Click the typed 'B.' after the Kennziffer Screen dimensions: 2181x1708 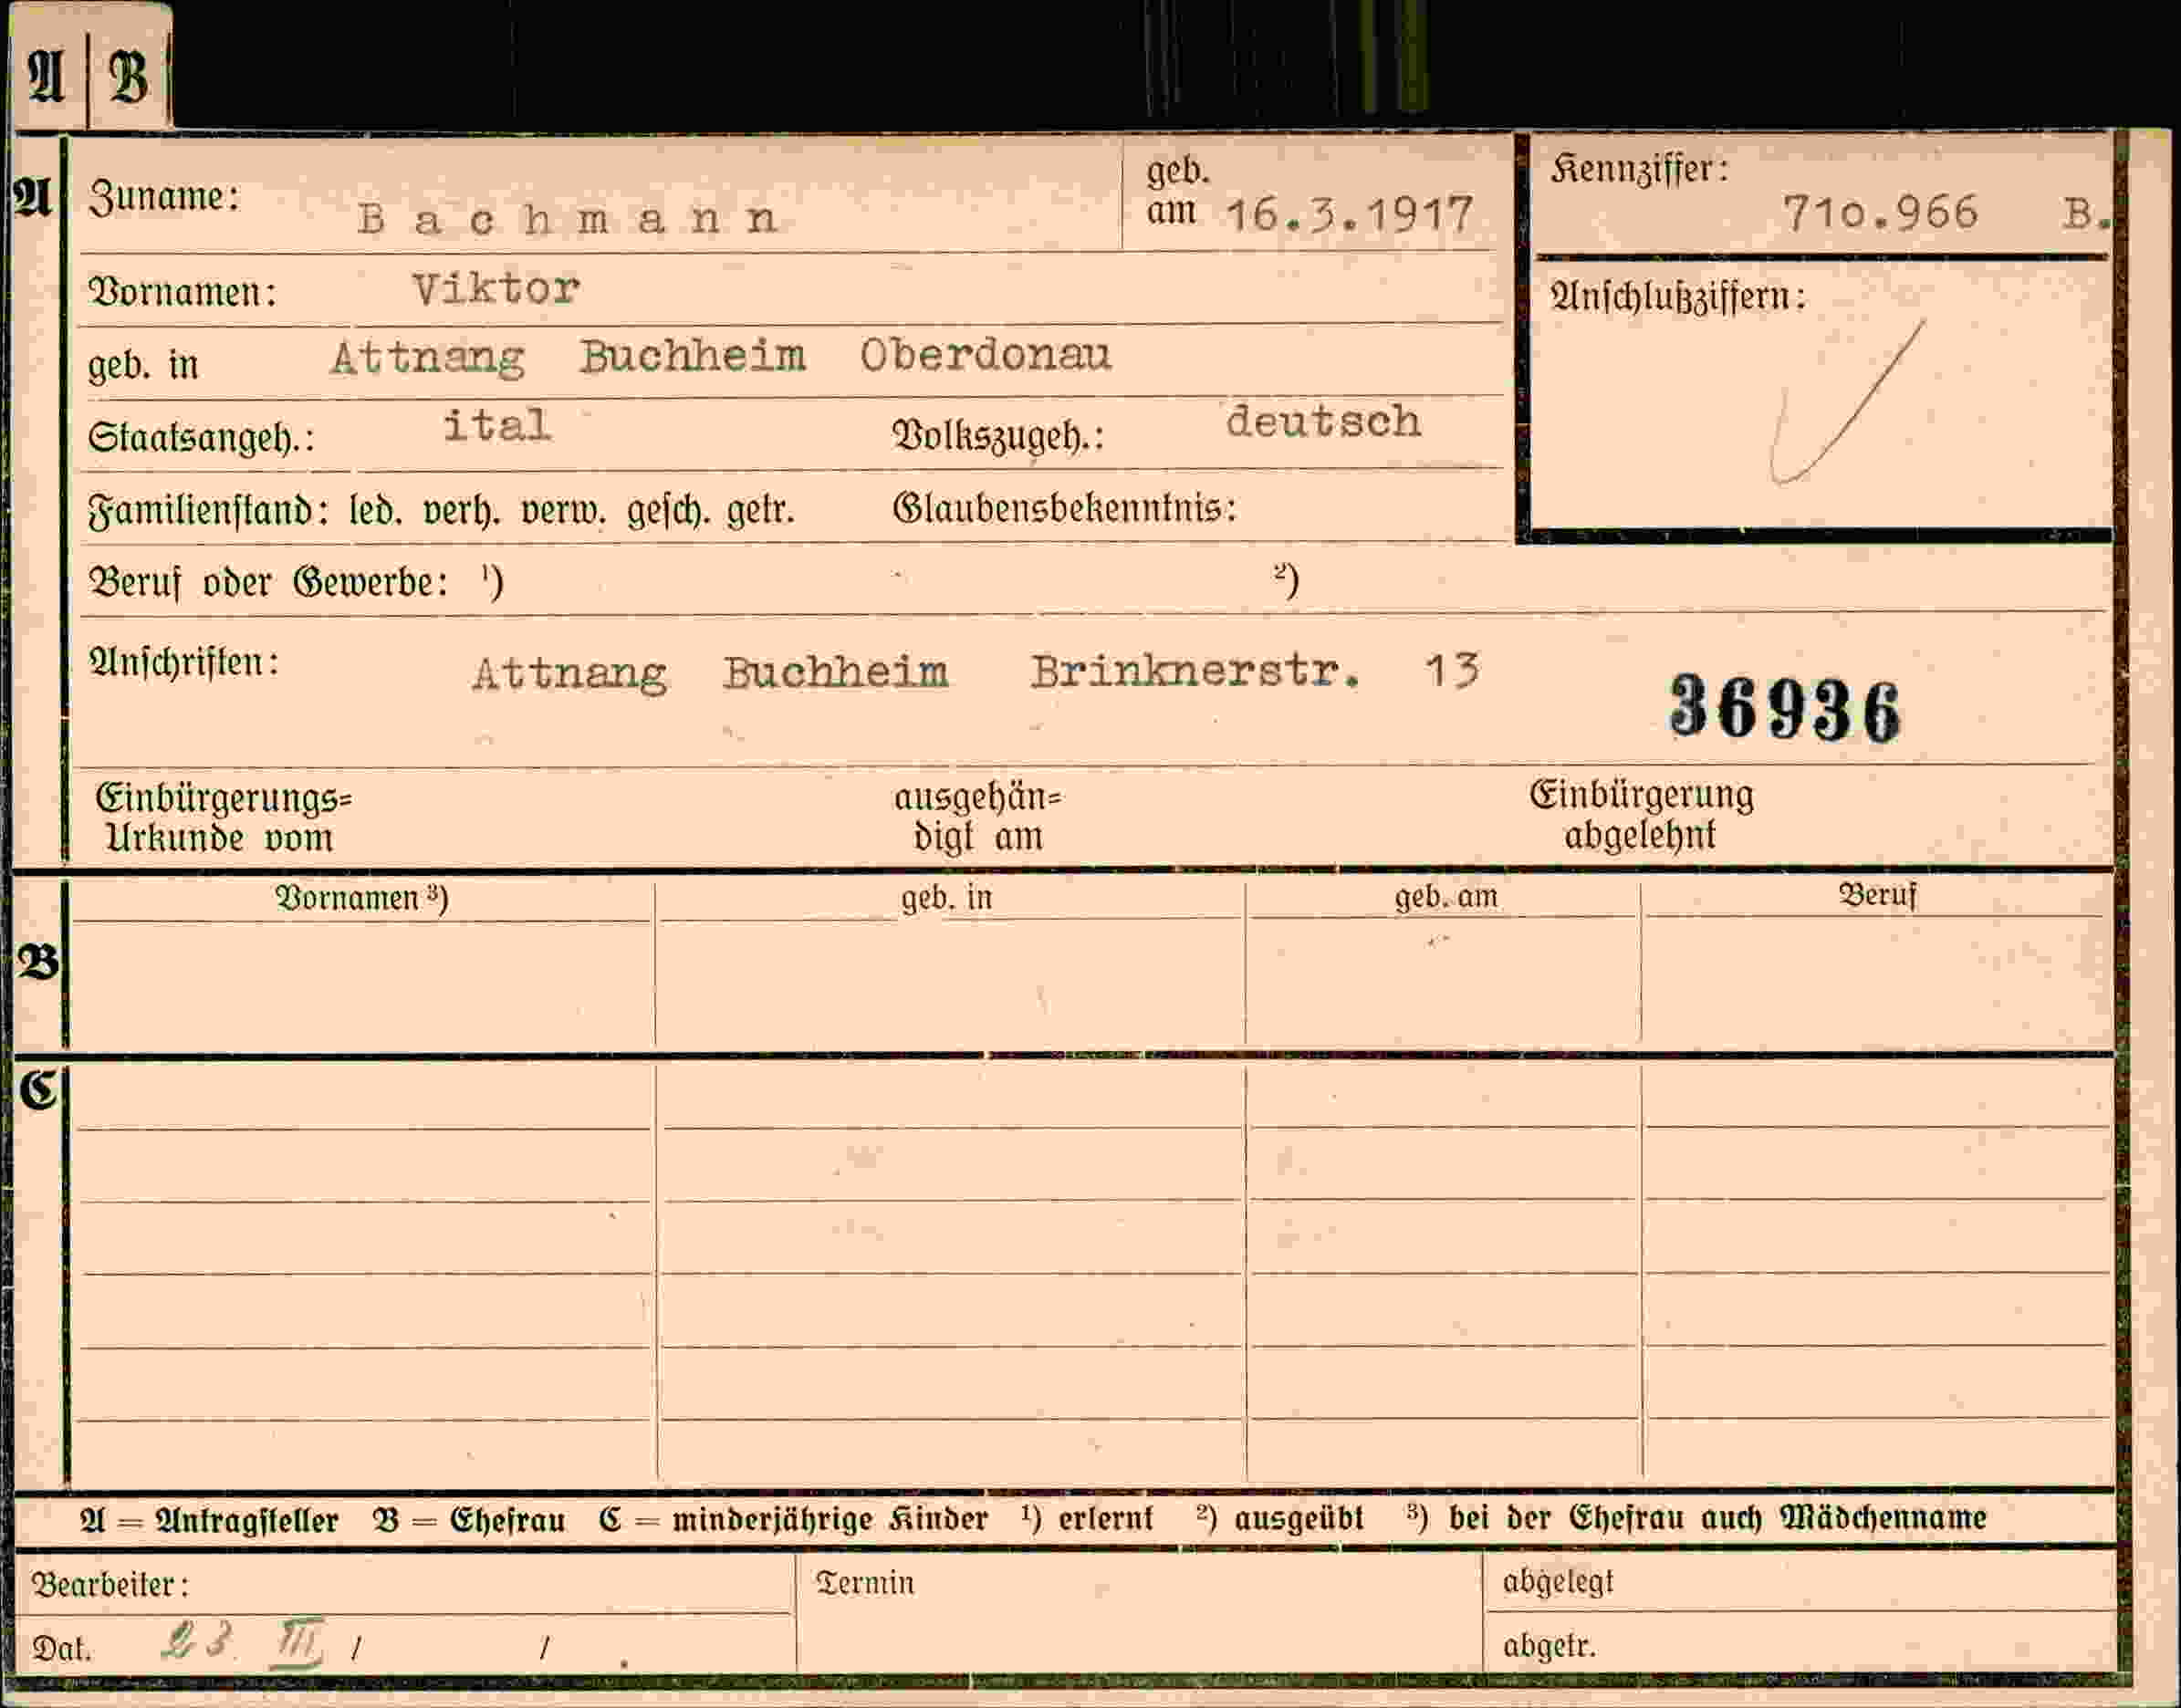tap(2086, 213)
